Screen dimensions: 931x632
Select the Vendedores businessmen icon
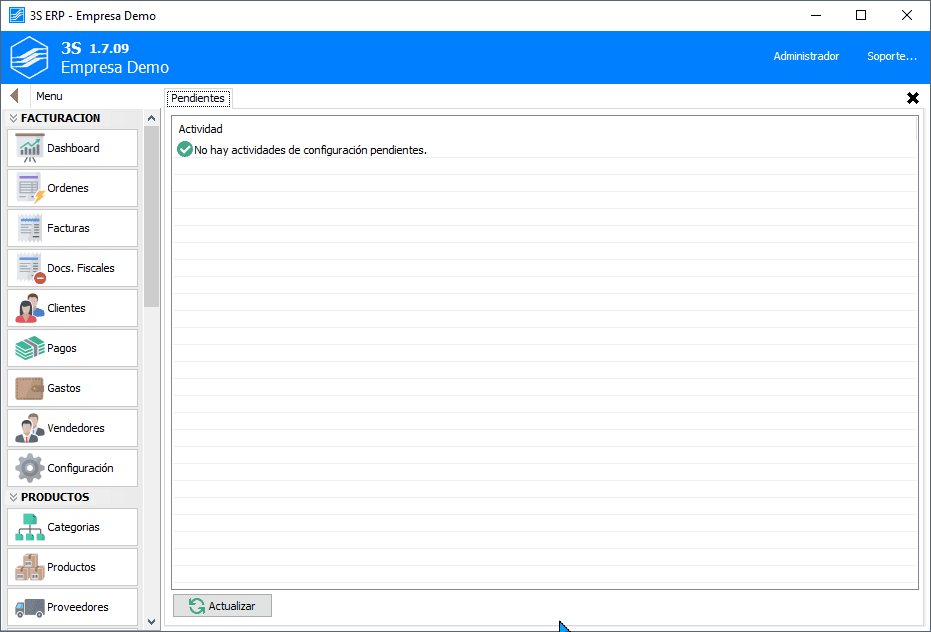(30, 428)
